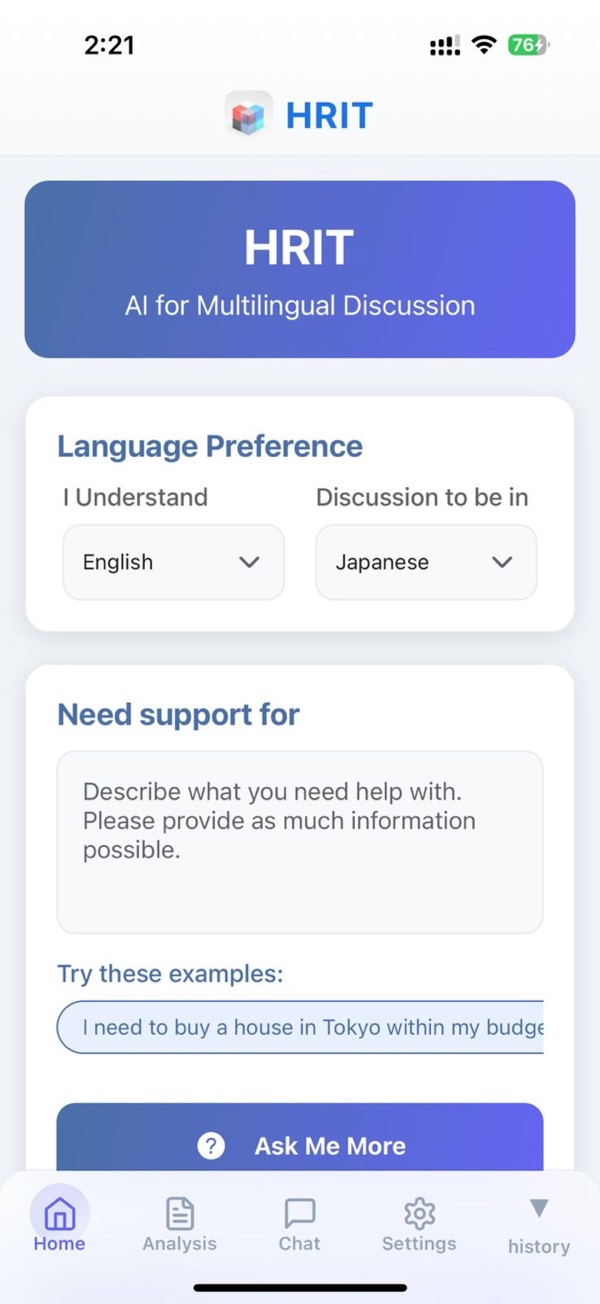Click the chevron next to Japanese

pyautogui.click(x=502, y=562)
